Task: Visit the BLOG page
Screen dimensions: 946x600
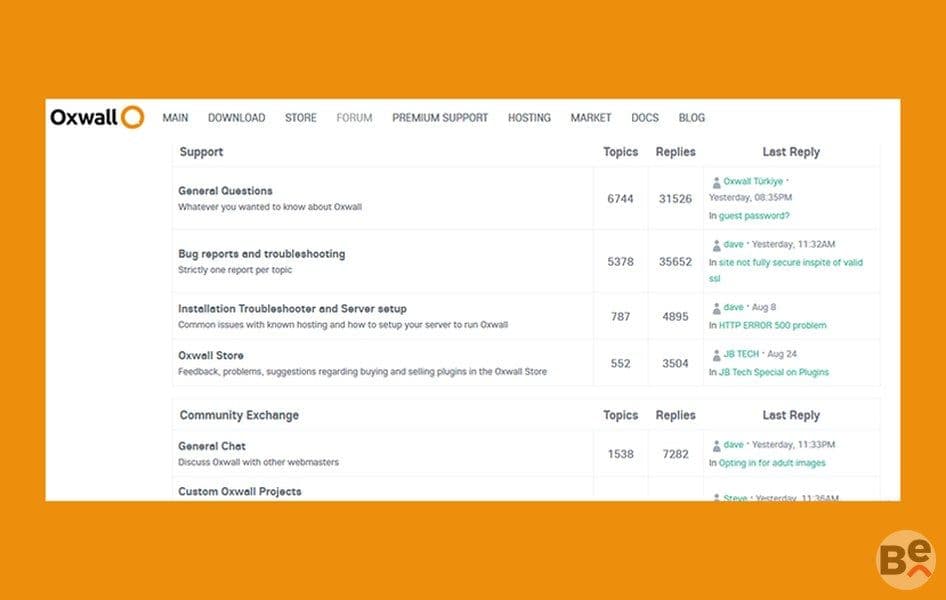Action: pyautogui.click(x=691, y=118)
